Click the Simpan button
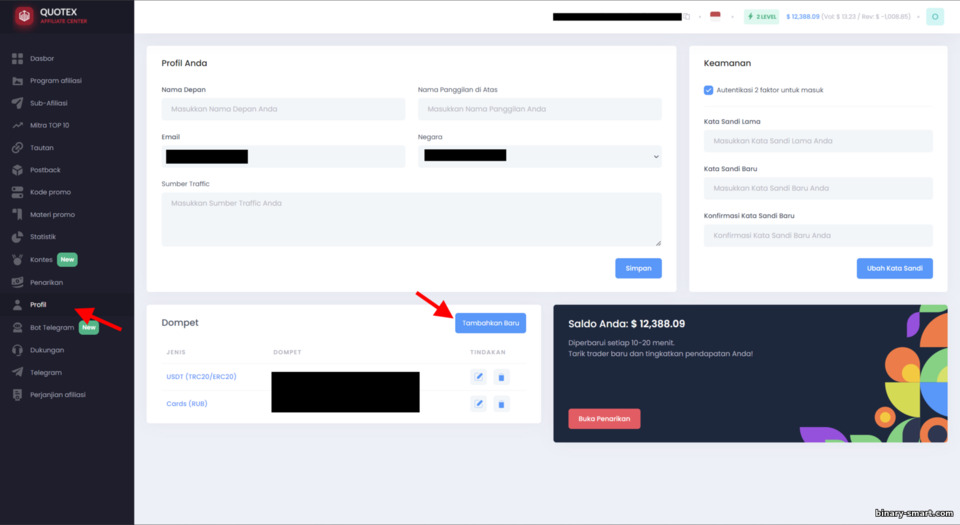 coord(638,268)
